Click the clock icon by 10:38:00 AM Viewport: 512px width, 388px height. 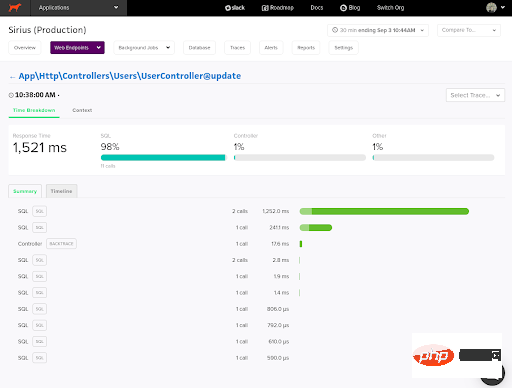pos(11,95)
